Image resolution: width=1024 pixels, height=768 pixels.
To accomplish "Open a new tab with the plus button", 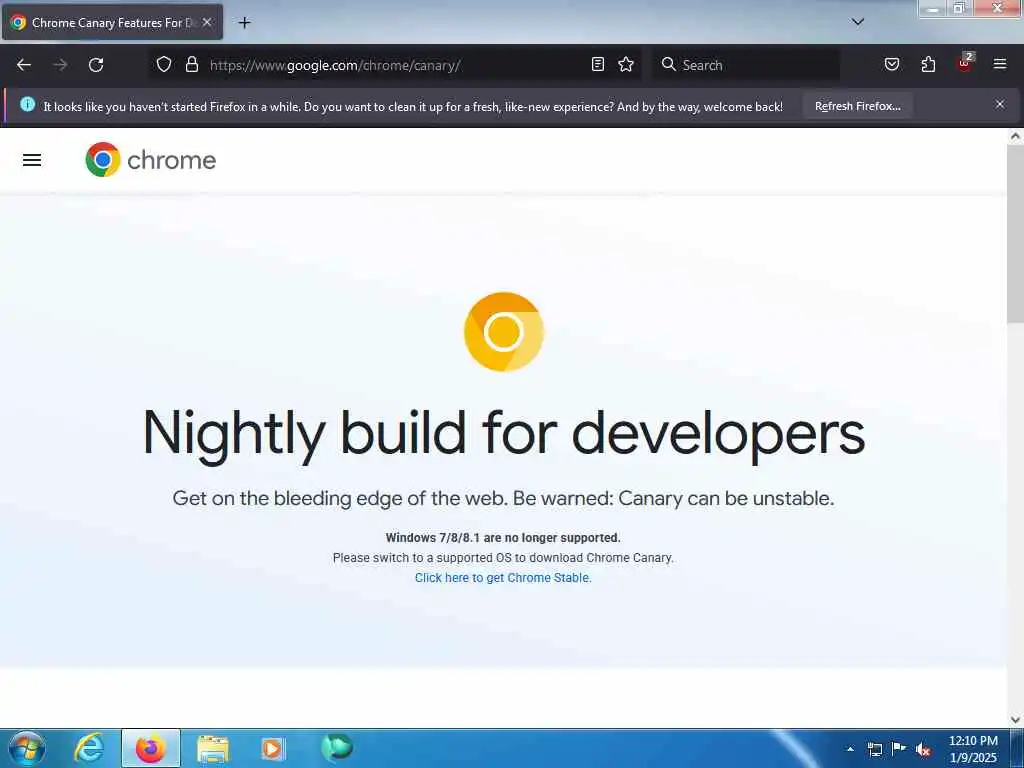I will click(x=244, y=23).
